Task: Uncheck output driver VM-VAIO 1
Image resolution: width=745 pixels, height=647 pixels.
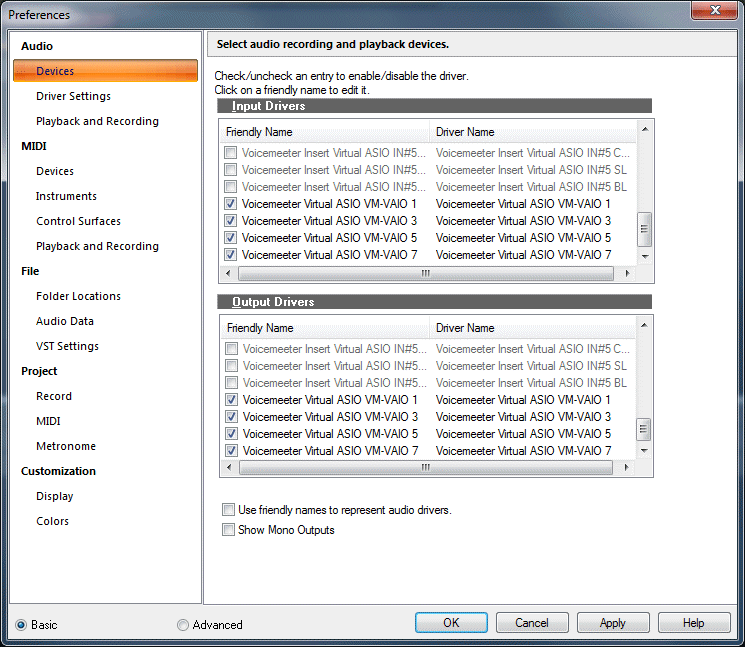Action: 231,400
